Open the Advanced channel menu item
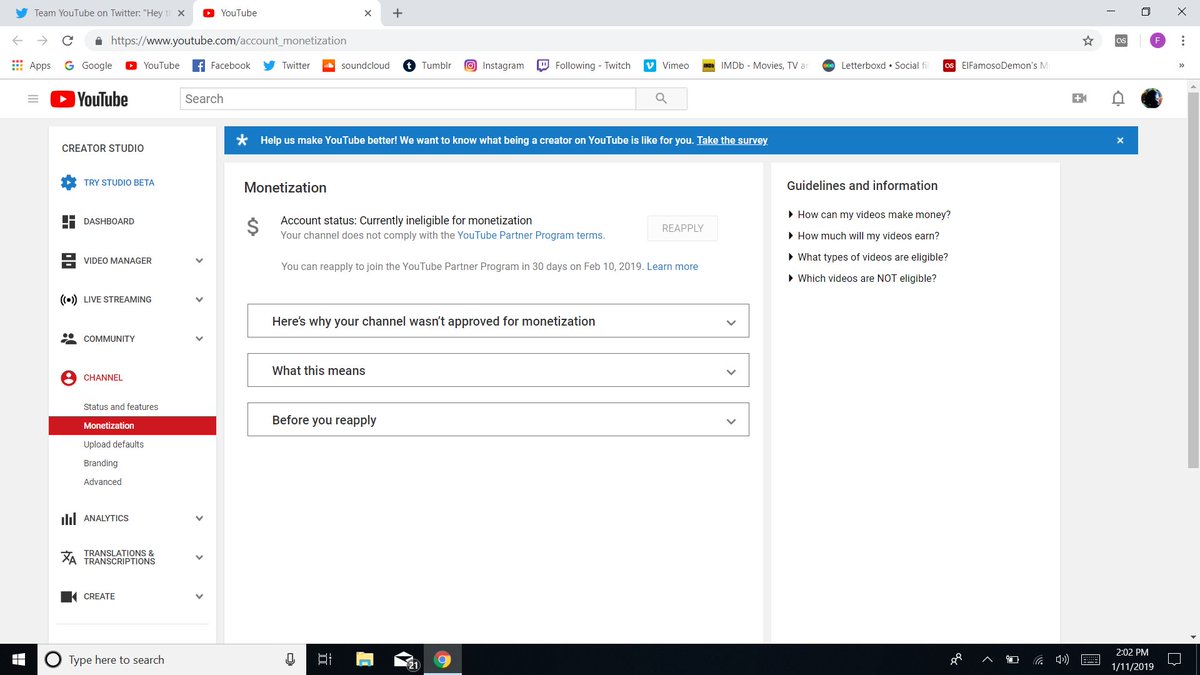The image size is (1200, 675). tap(103, 482)
